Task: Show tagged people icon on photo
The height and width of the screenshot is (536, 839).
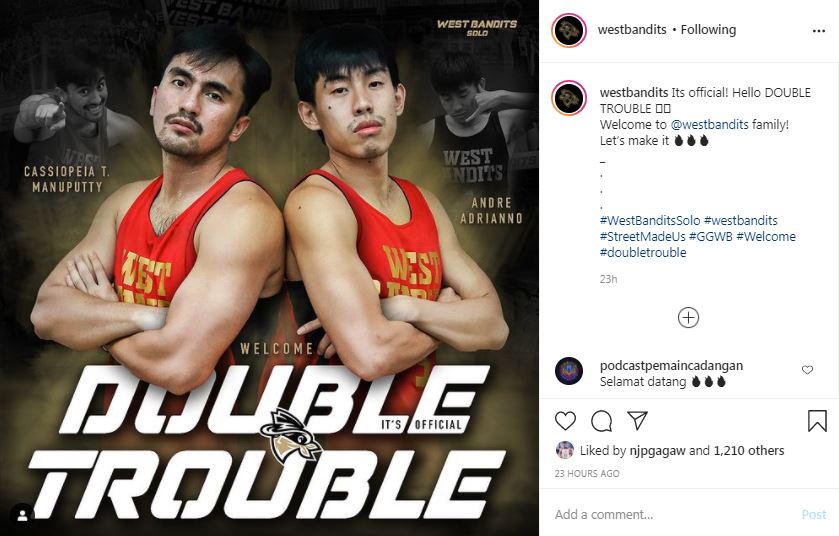Action: click(22, 515)
